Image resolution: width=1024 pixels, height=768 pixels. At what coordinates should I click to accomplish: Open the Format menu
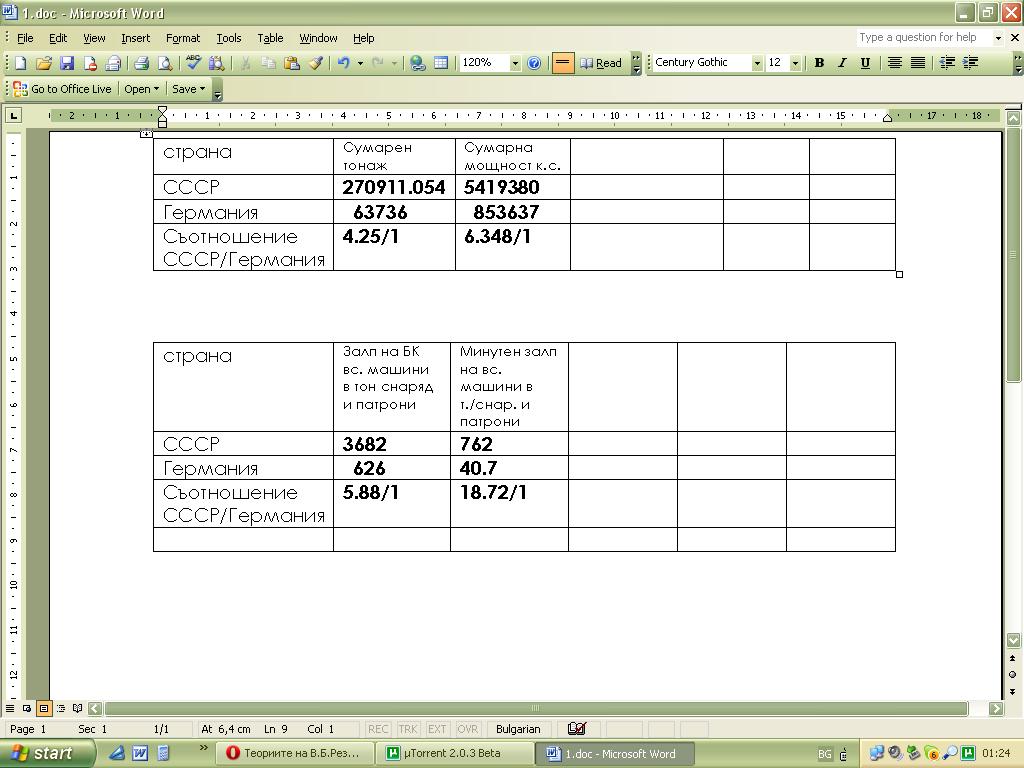(x=183, y=38)
